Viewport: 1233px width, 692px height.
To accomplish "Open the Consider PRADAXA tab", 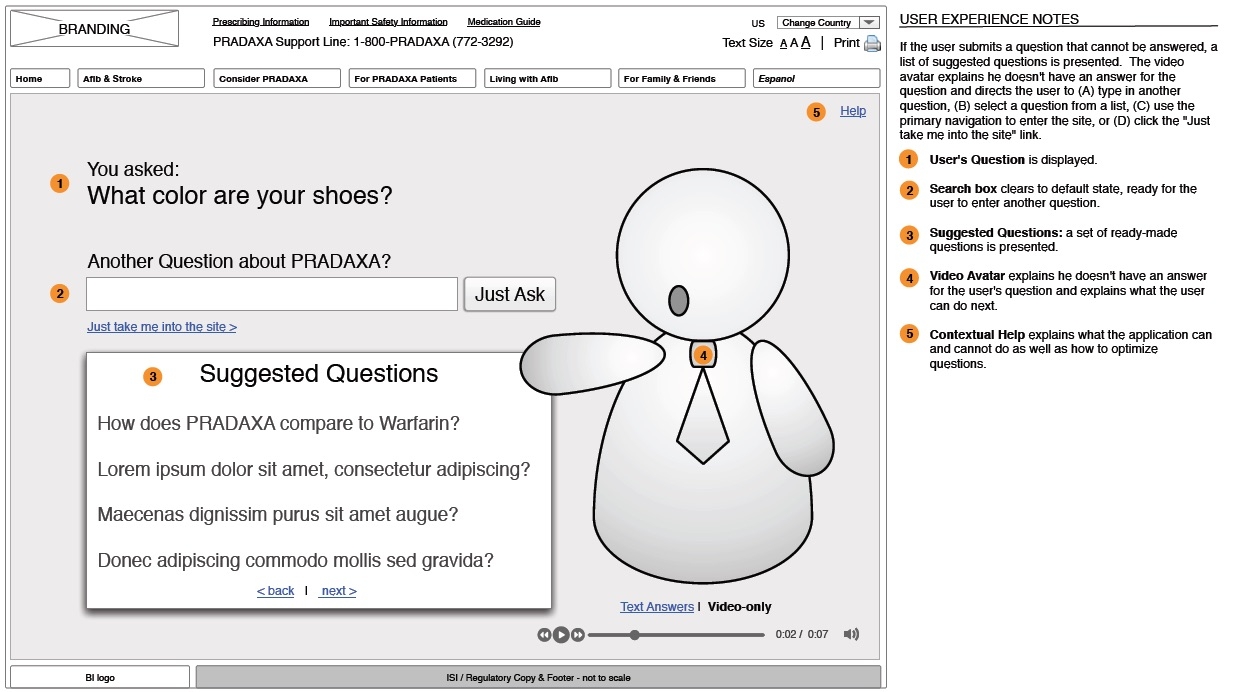I will tap(277, 78).
